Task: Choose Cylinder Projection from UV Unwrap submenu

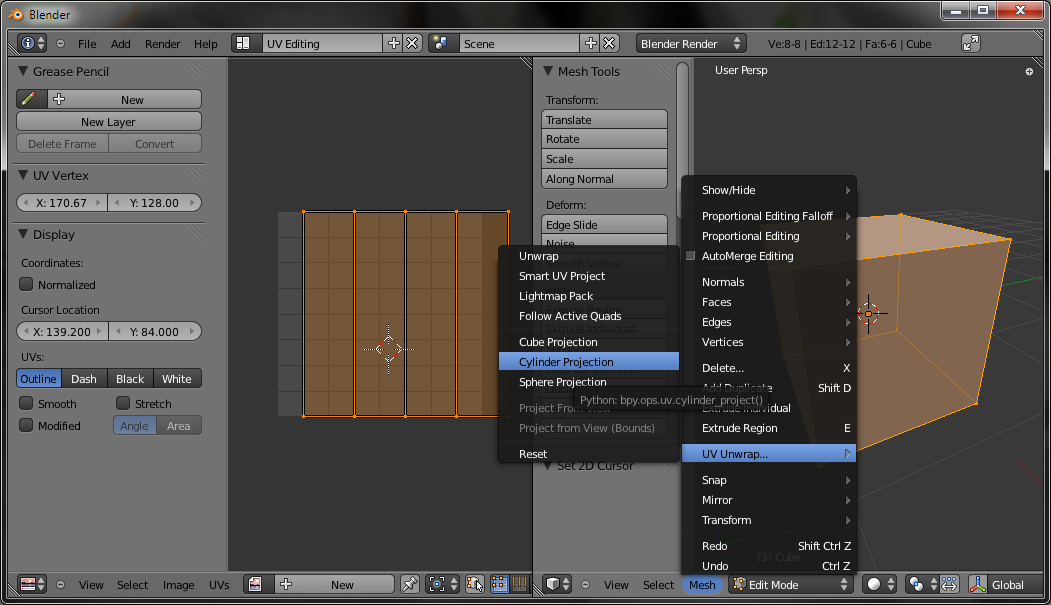Action: (x=566, y=362)
